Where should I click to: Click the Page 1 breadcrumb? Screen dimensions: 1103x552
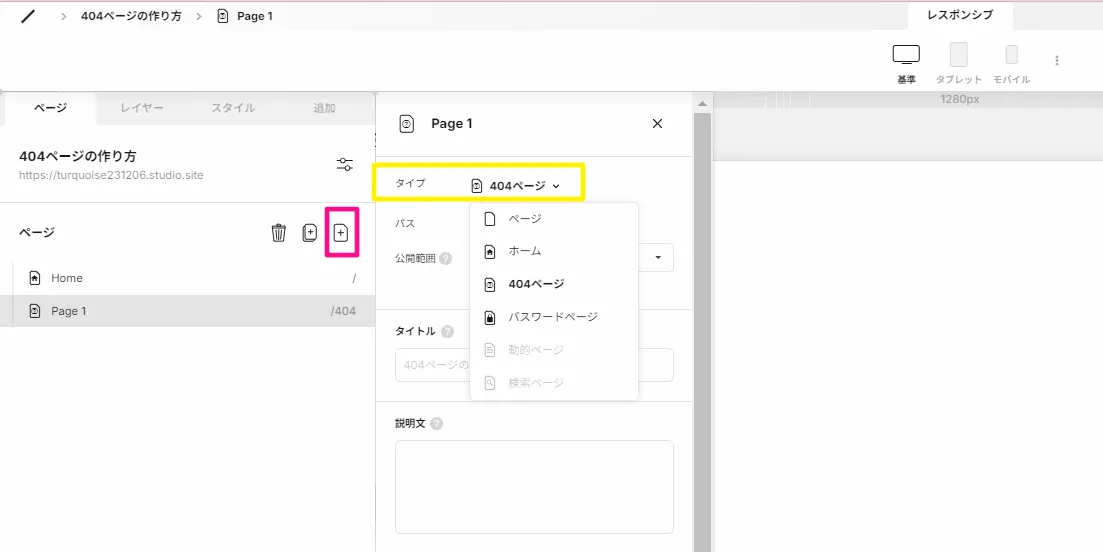tap(245, 16)
